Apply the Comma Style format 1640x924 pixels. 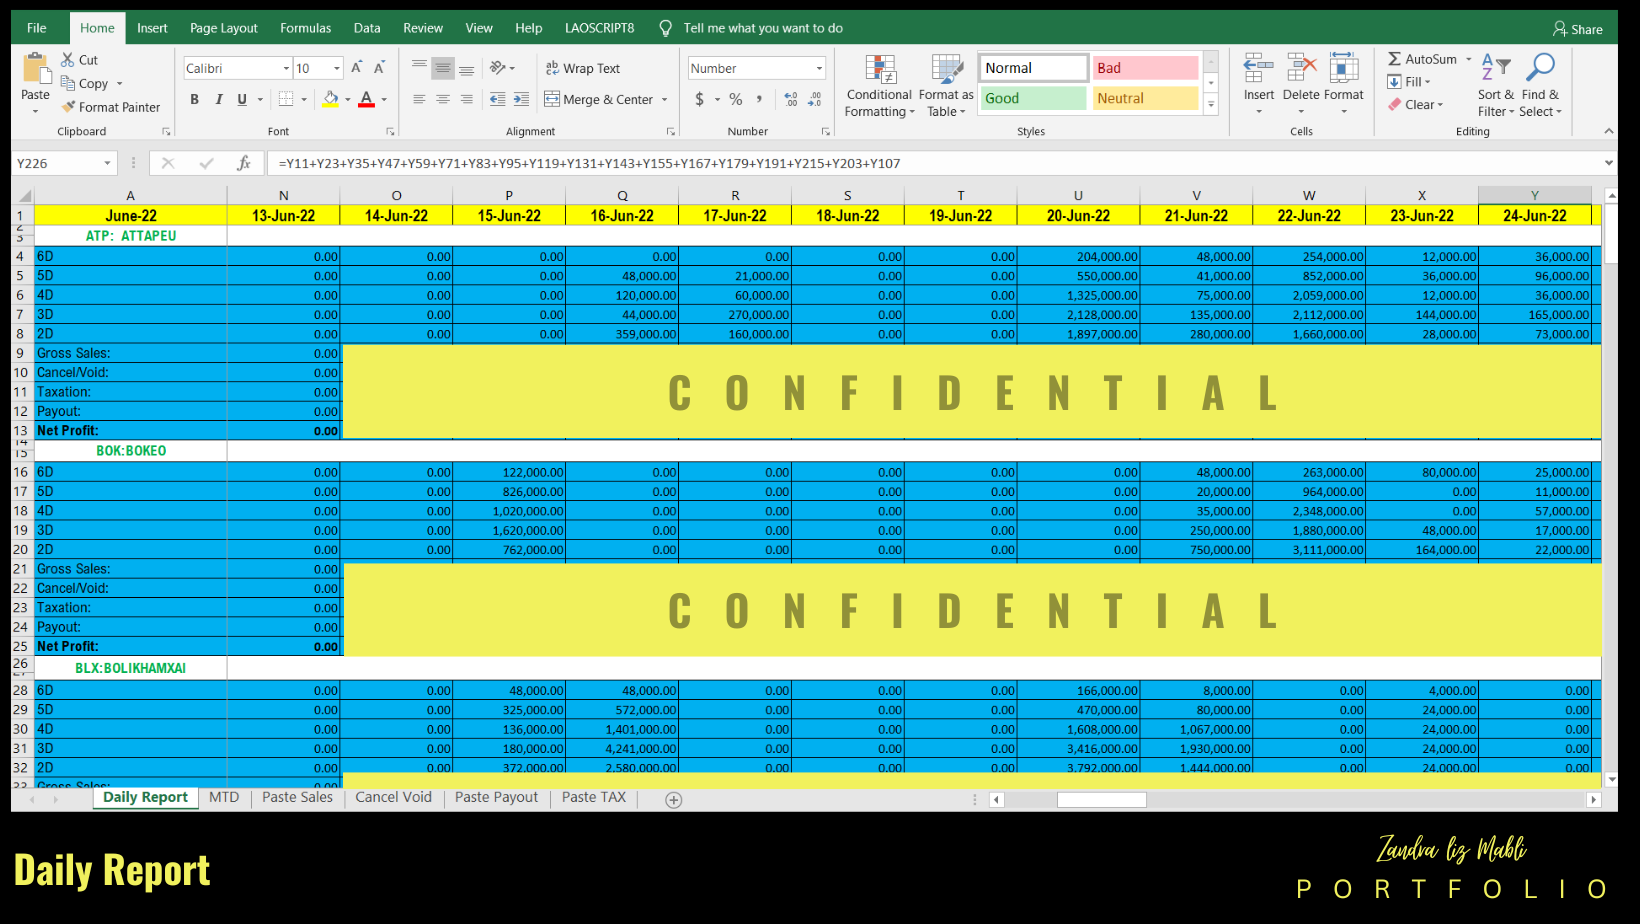point(760,99)
